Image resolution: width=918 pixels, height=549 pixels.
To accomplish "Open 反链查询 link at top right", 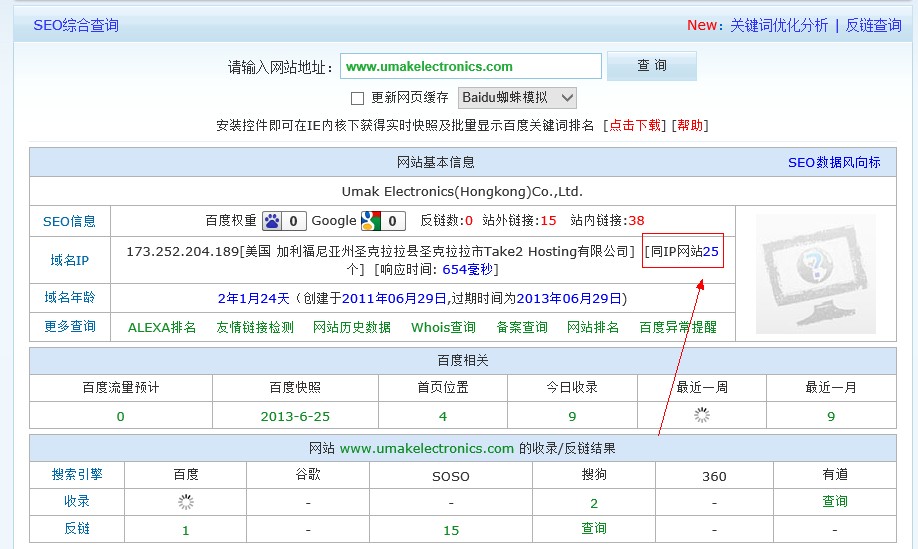I will (873, 25).
